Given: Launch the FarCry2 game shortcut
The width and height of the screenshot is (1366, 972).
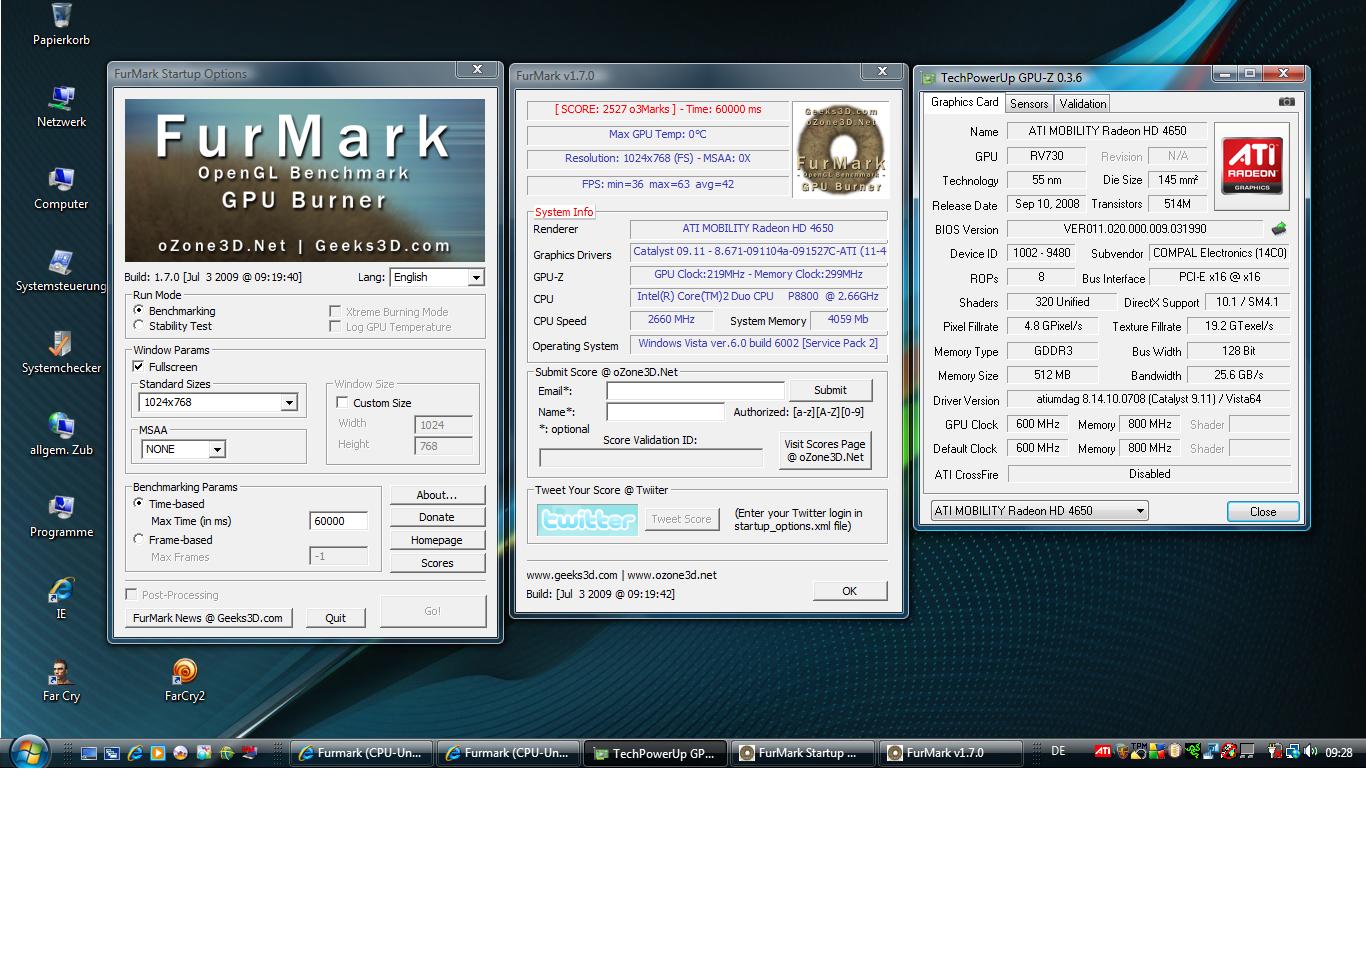Looking at the screenshot, I should [x=184, y=681].
